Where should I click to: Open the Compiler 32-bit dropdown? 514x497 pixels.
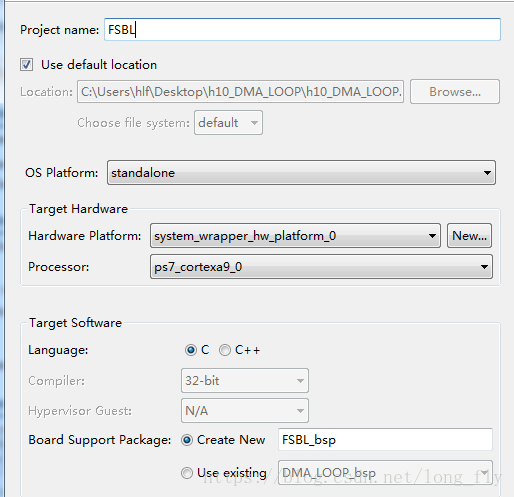(x=245, y=380)
